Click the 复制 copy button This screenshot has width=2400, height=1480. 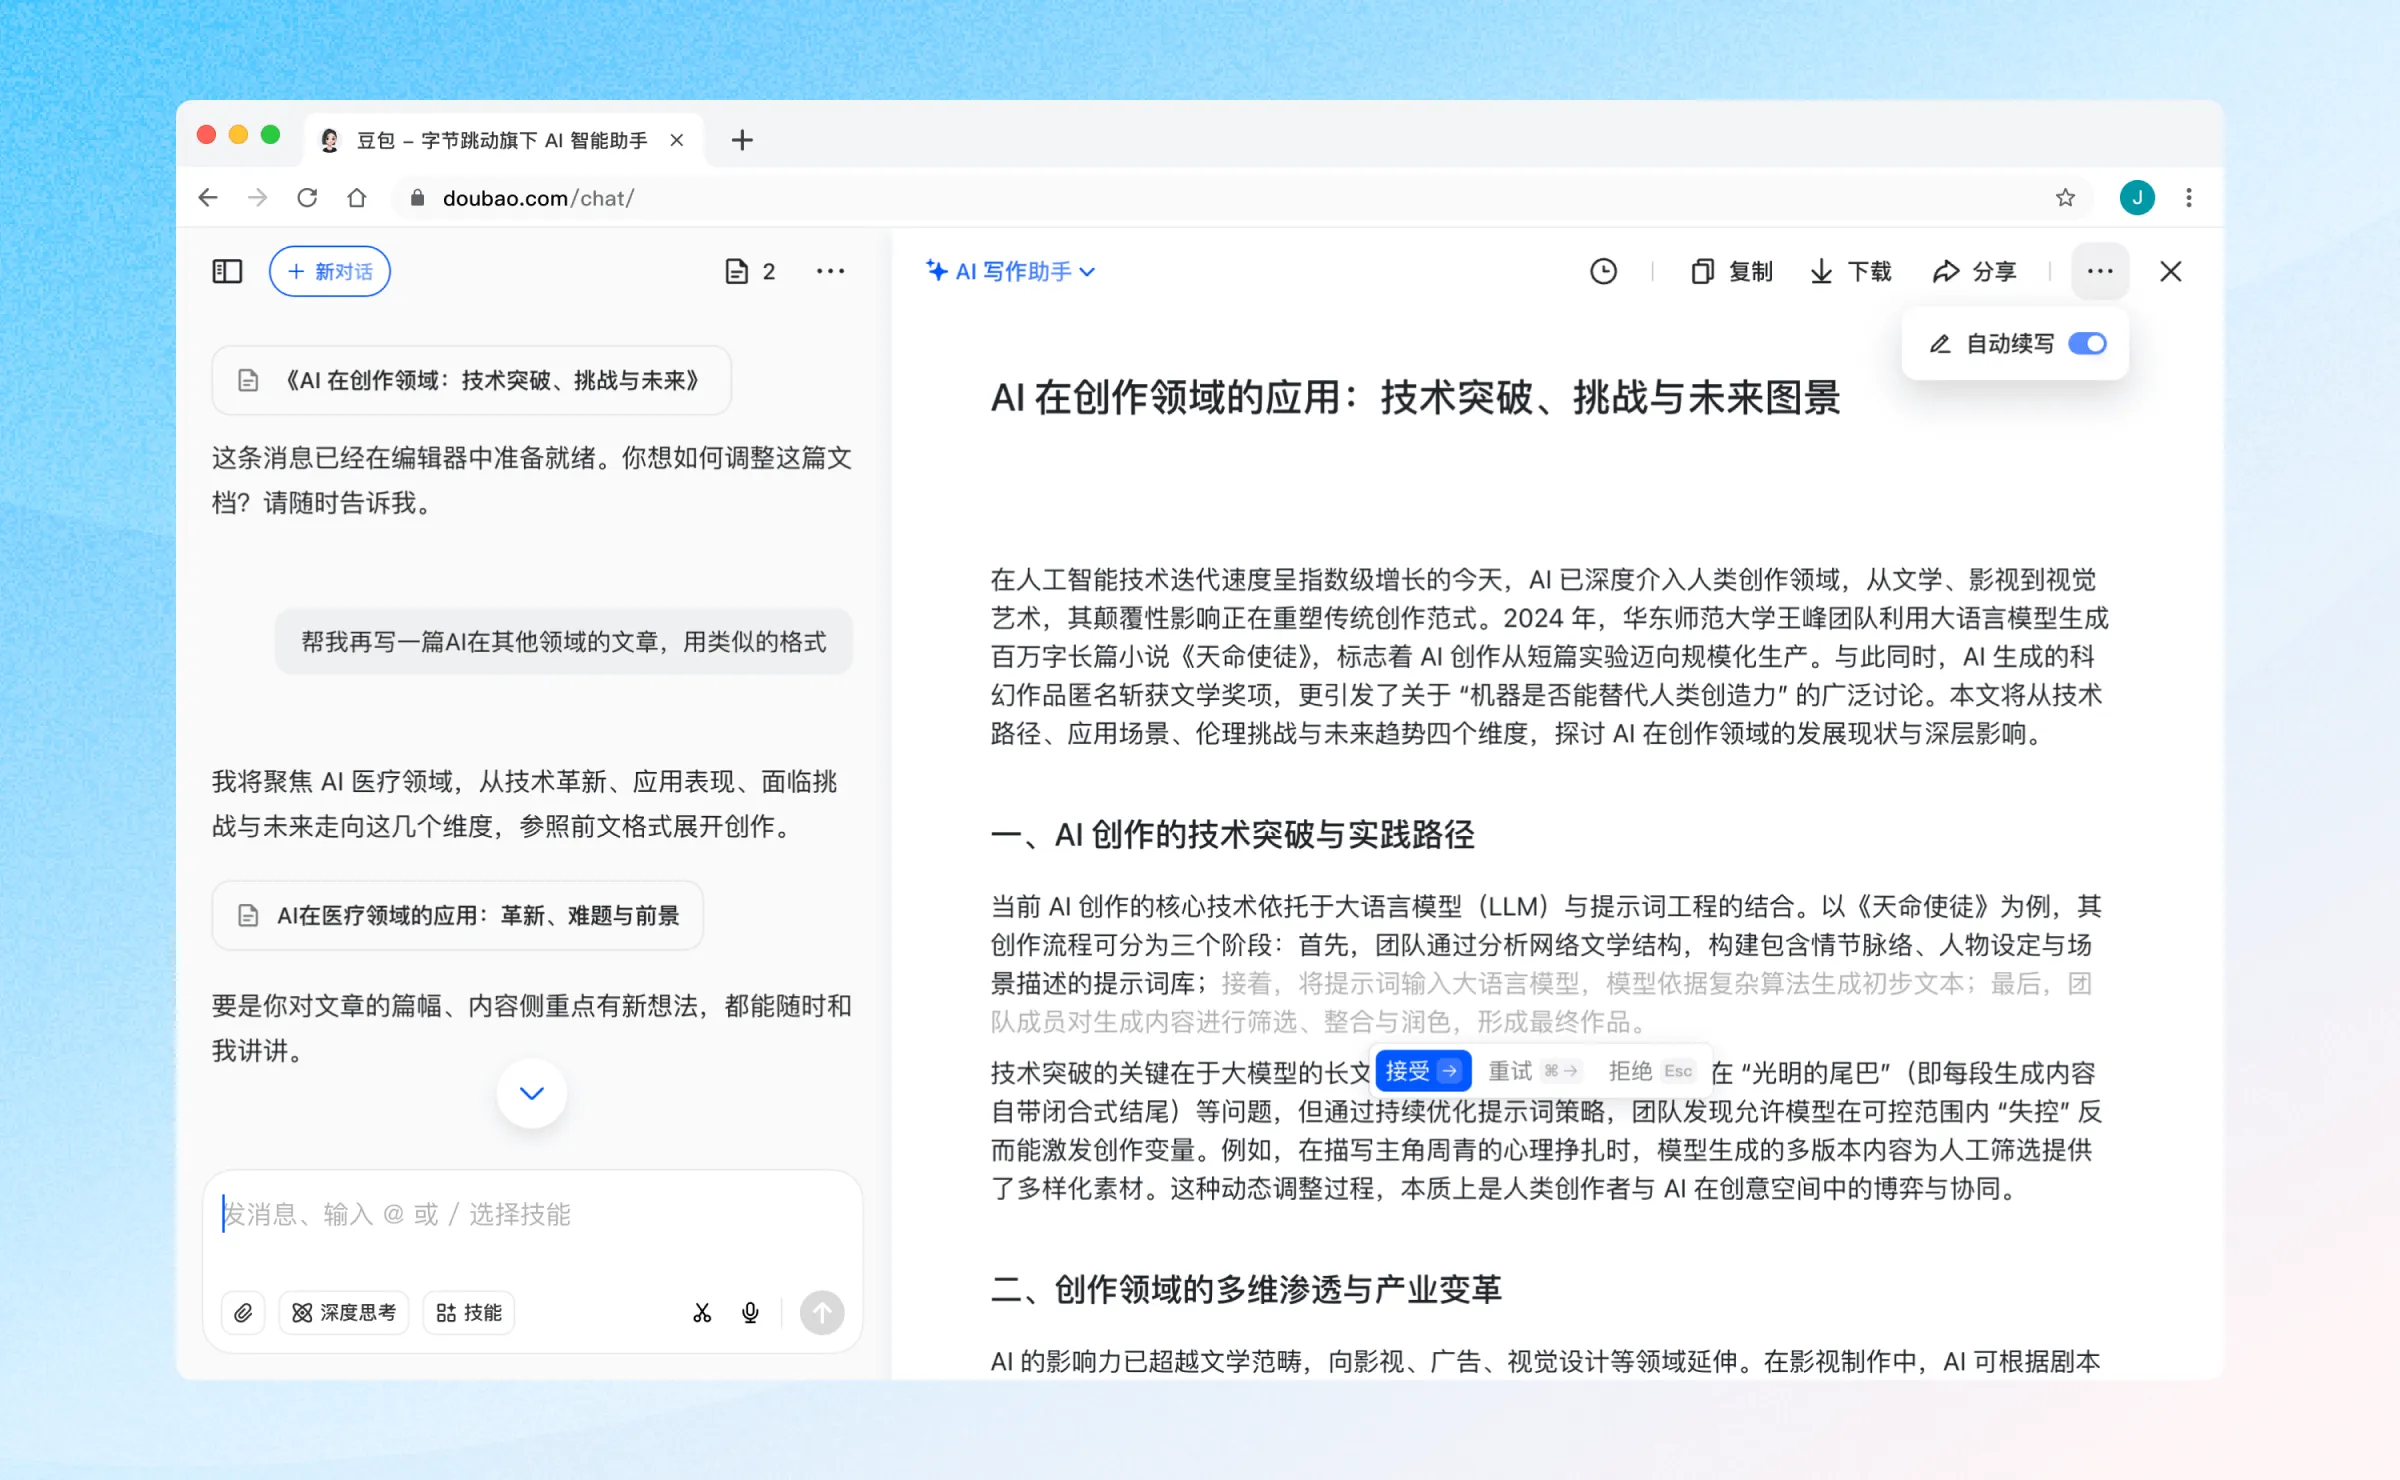(1731, 271)
